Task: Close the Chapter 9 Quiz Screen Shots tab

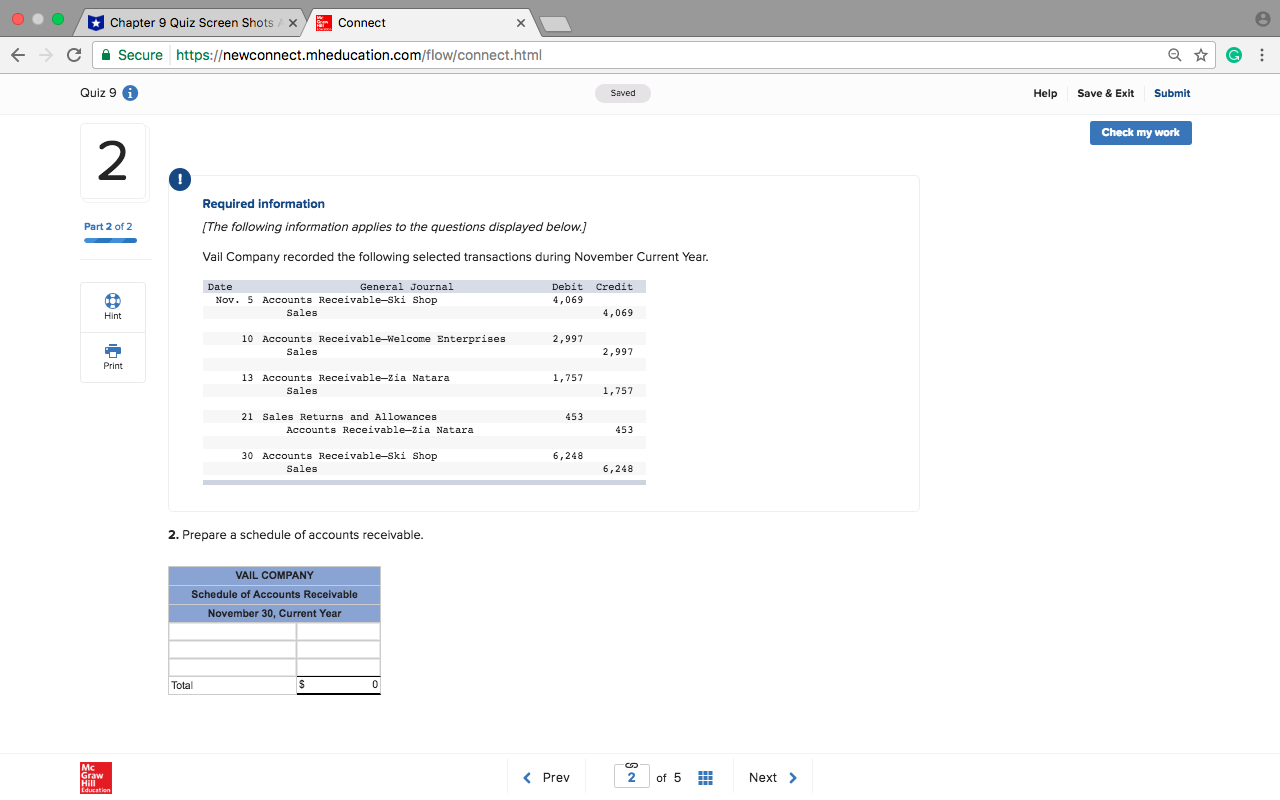Action: [292, 22]
